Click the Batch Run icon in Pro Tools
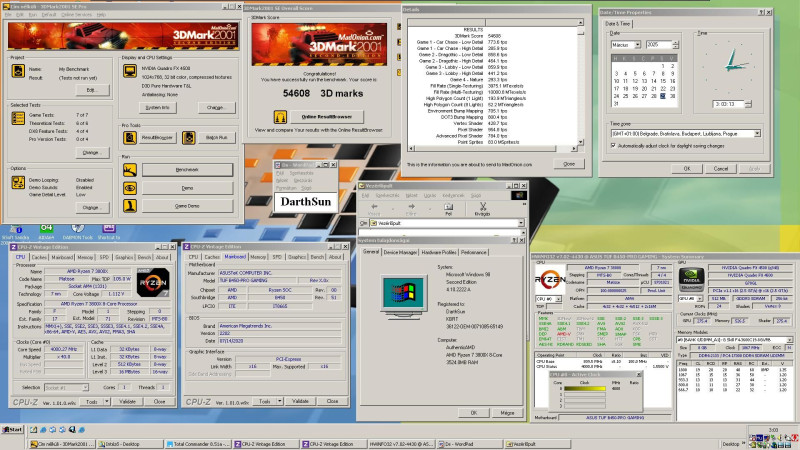 point(189,137)
